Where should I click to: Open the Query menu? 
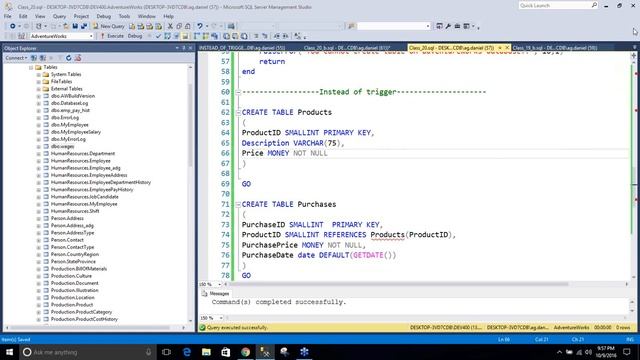60,16
